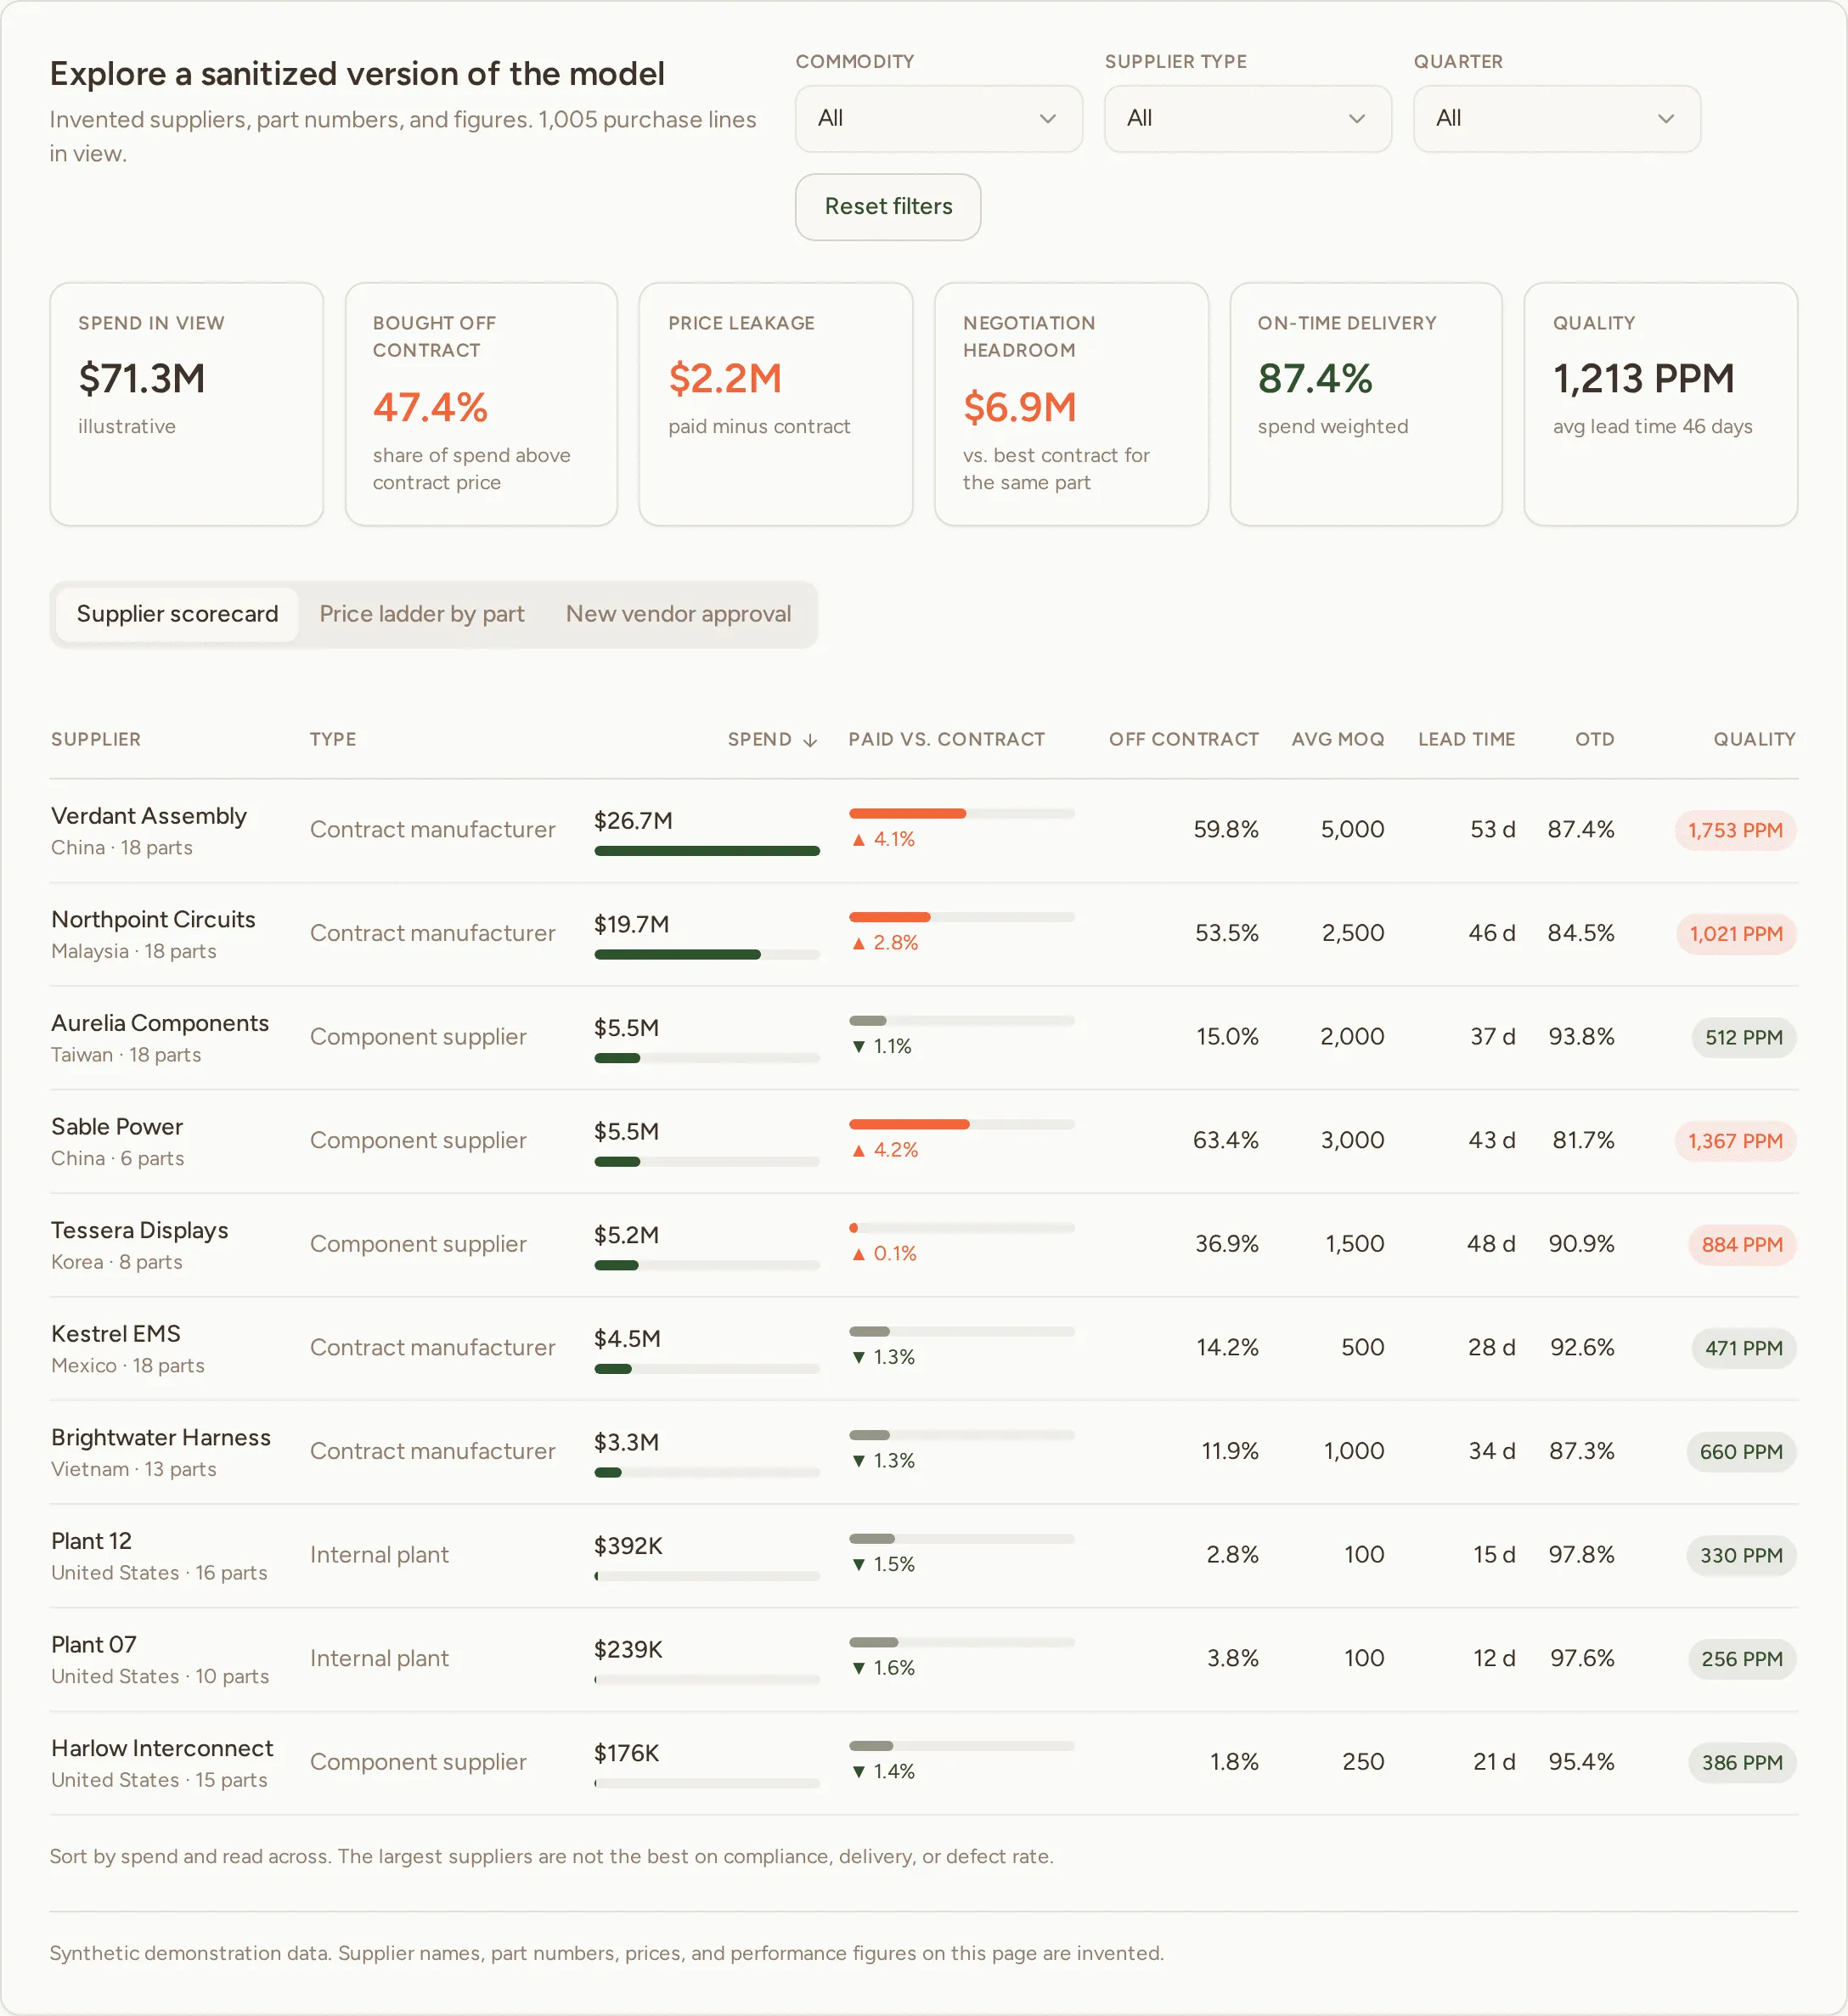The width and height of the screenshot is (1848, 2016).
Task: Switch to Price ladder by part tab
Action: click(x=421, y=614)
